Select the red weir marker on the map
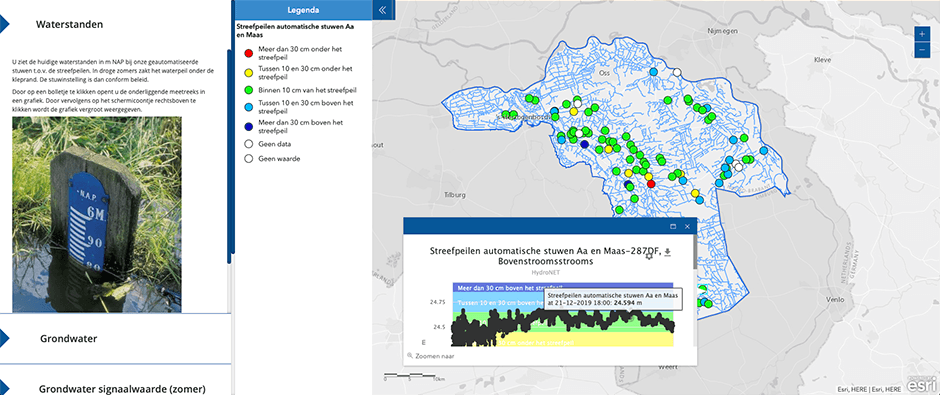Image resolution: width=940 pixels, height=395 pixels. tap(651, 183)
